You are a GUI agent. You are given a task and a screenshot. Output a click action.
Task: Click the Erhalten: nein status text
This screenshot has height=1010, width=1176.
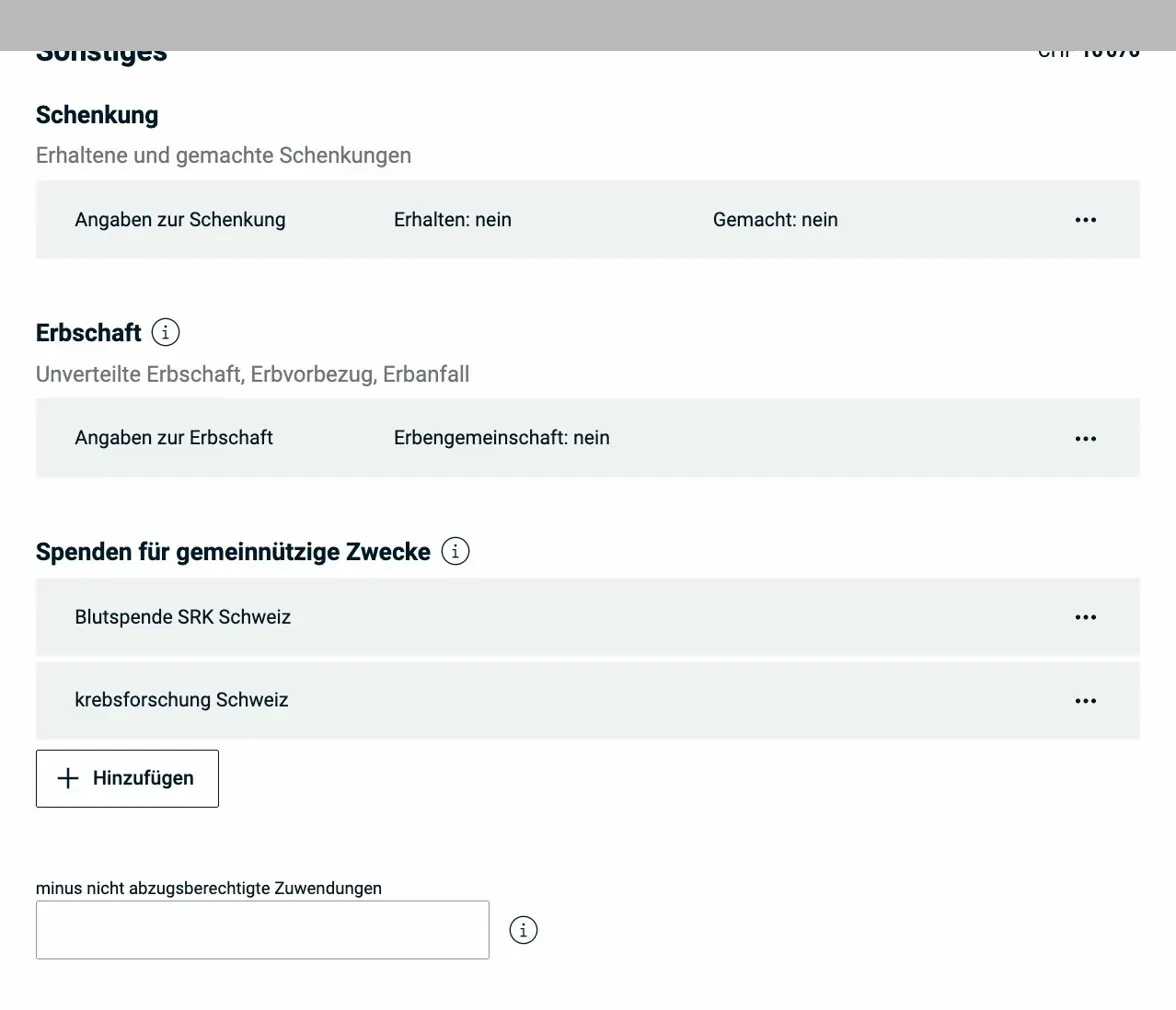(x=453, y=219)
